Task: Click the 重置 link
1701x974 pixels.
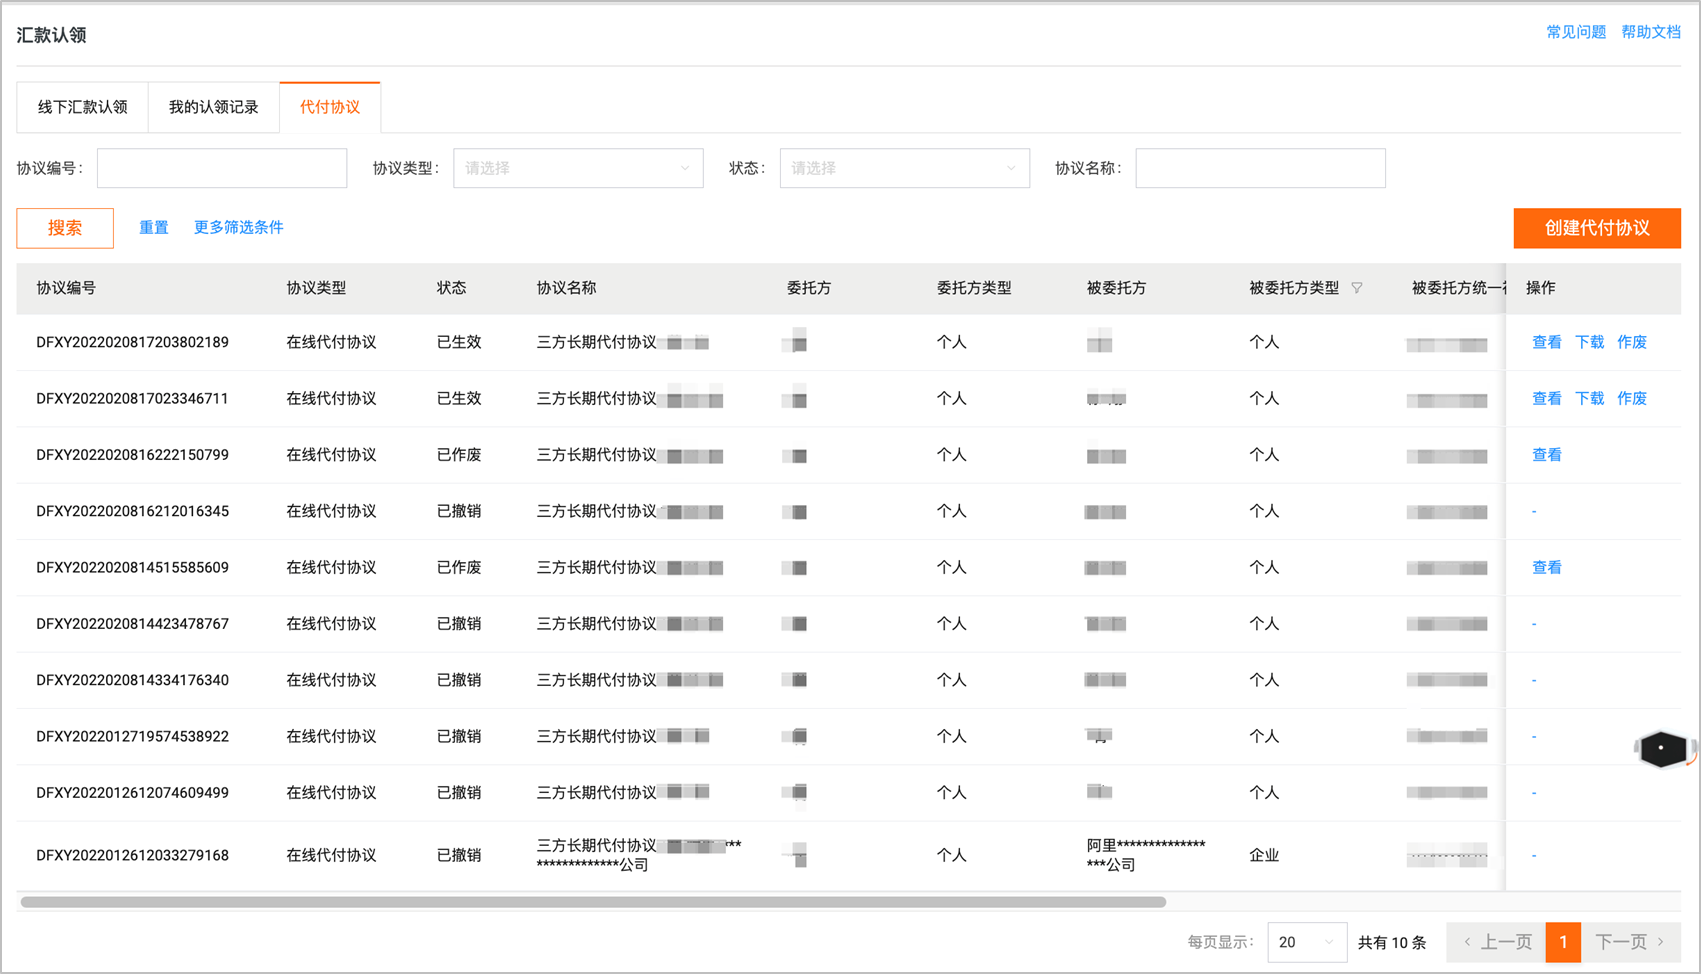Action: tap(153, 228)
